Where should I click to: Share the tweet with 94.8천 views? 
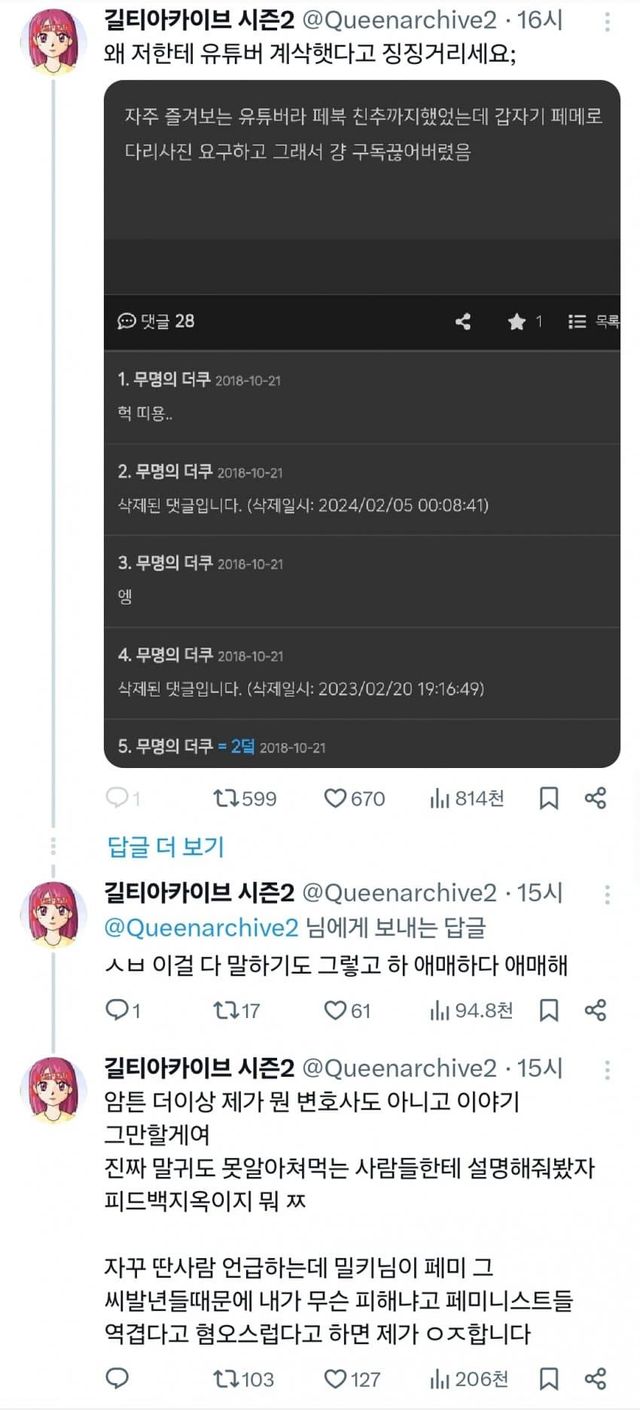(595, 1010)
